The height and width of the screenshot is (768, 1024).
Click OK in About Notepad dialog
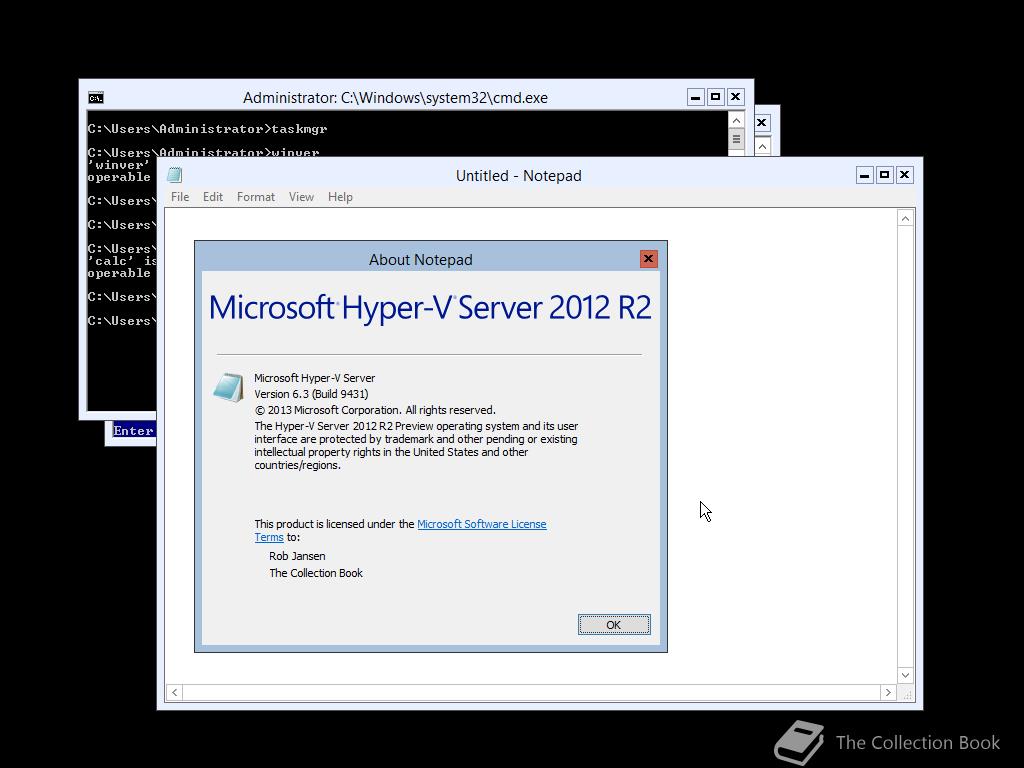point(614,624)
